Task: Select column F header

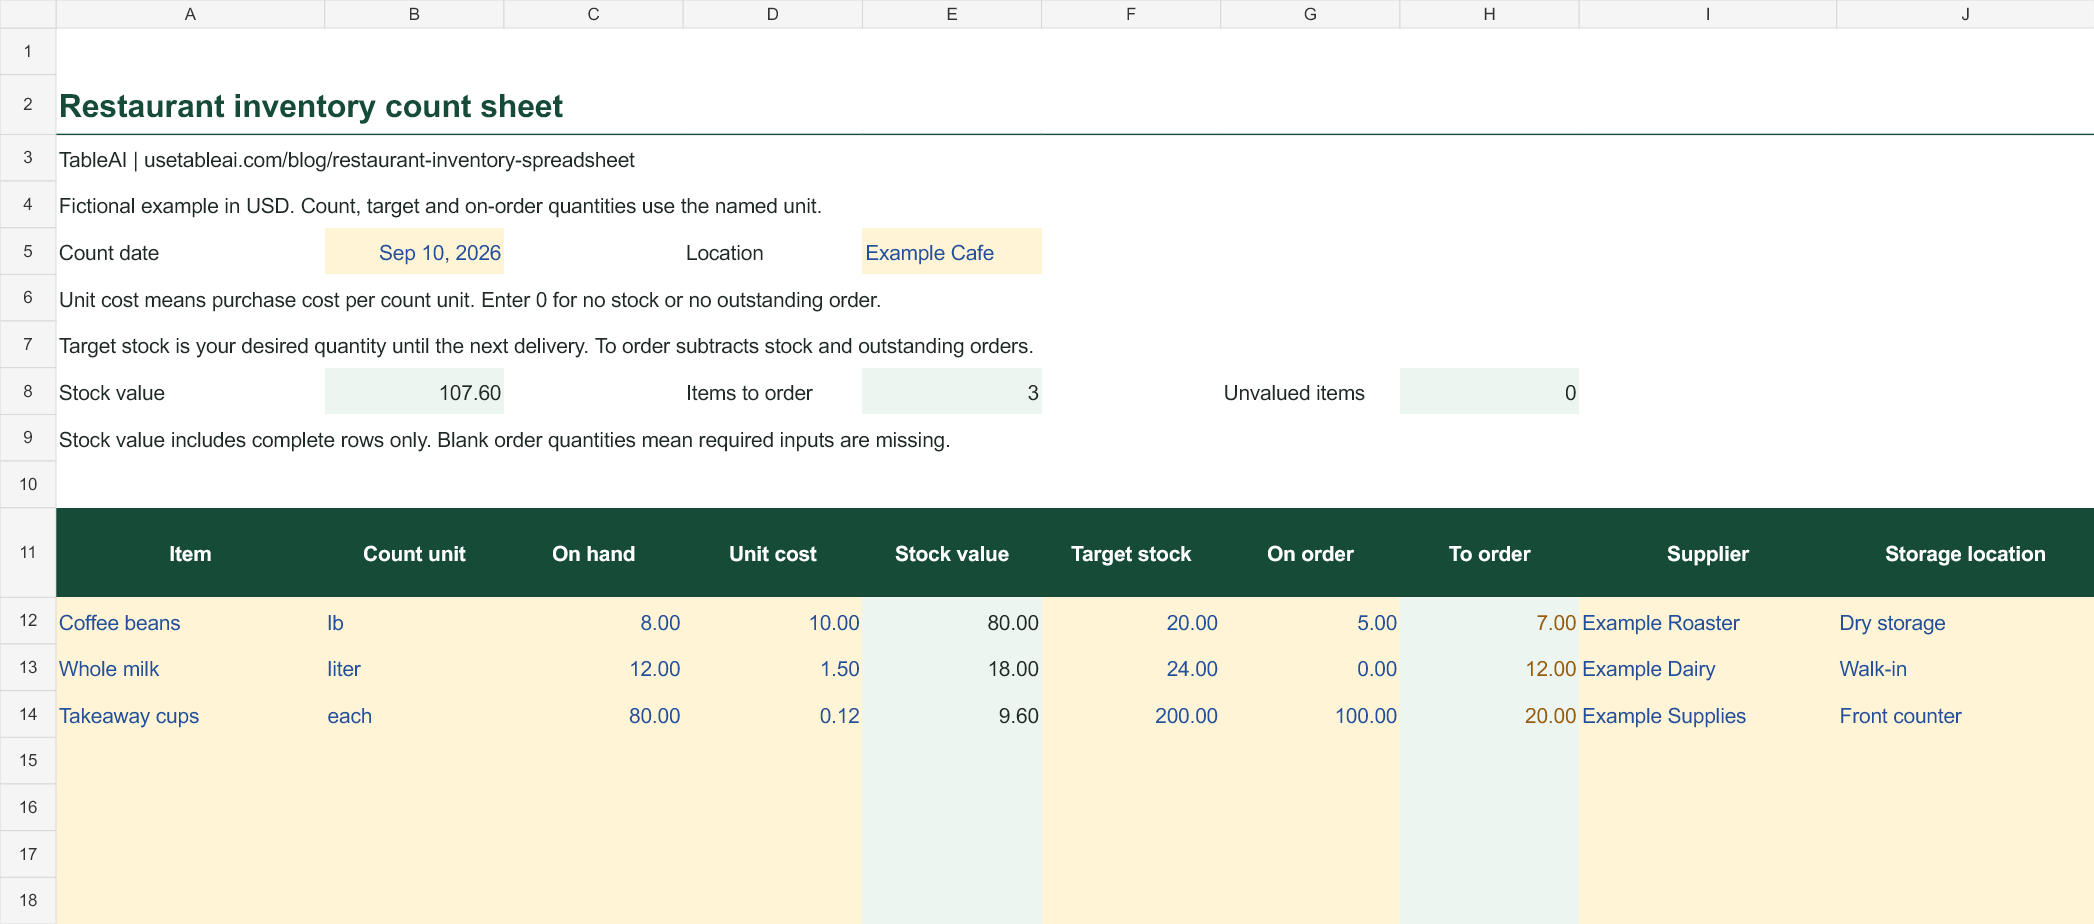Action: pyautogui.click(x=1130, y=14)
